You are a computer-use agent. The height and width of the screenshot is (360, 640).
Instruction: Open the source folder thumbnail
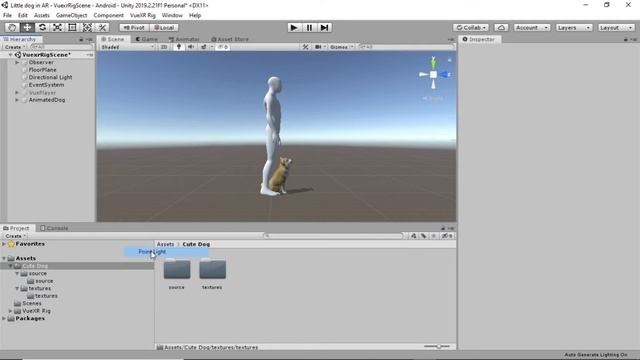(177, 269)
